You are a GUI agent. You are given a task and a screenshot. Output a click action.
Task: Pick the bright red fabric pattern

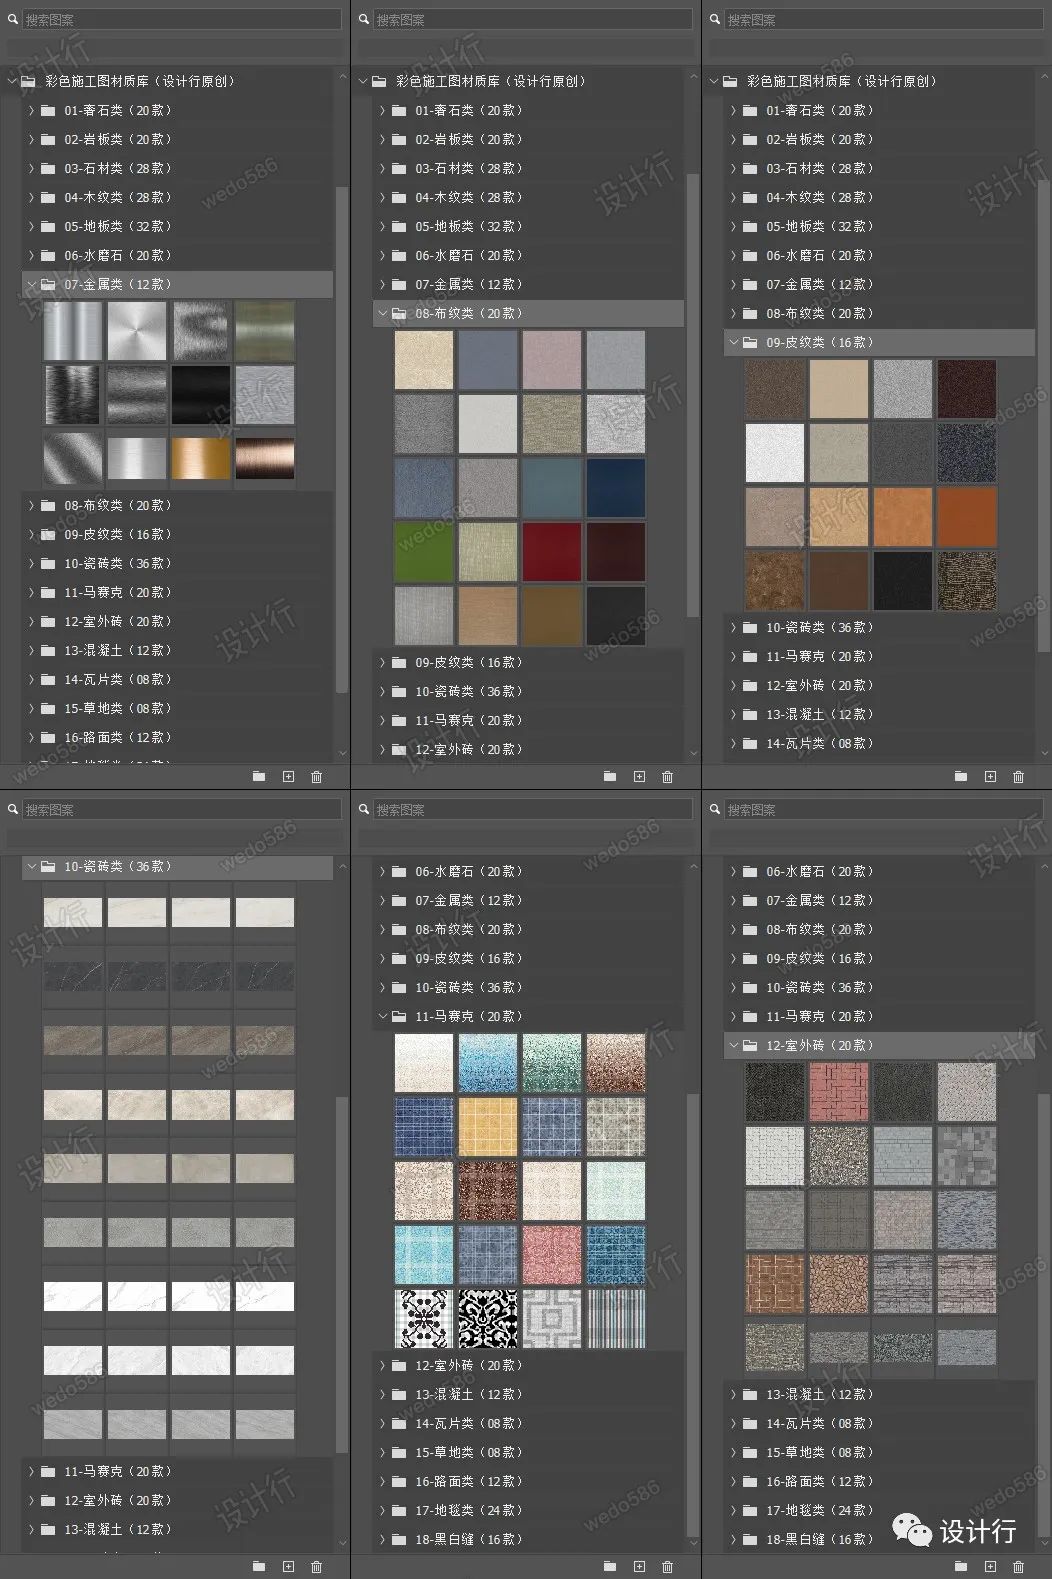coord(552,552)
